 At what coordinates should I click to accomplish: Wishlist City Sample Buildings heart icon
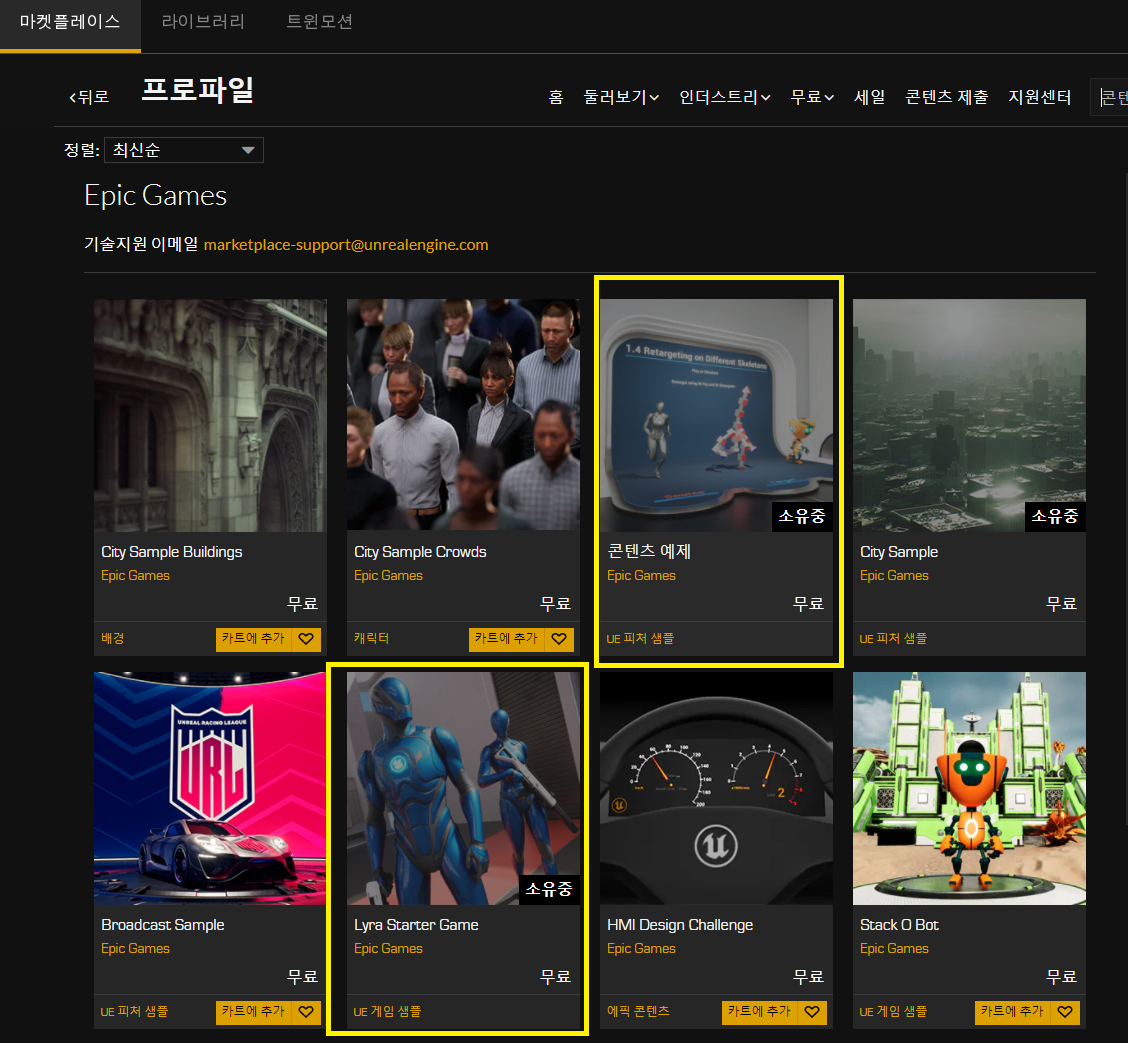click(306, 639)
